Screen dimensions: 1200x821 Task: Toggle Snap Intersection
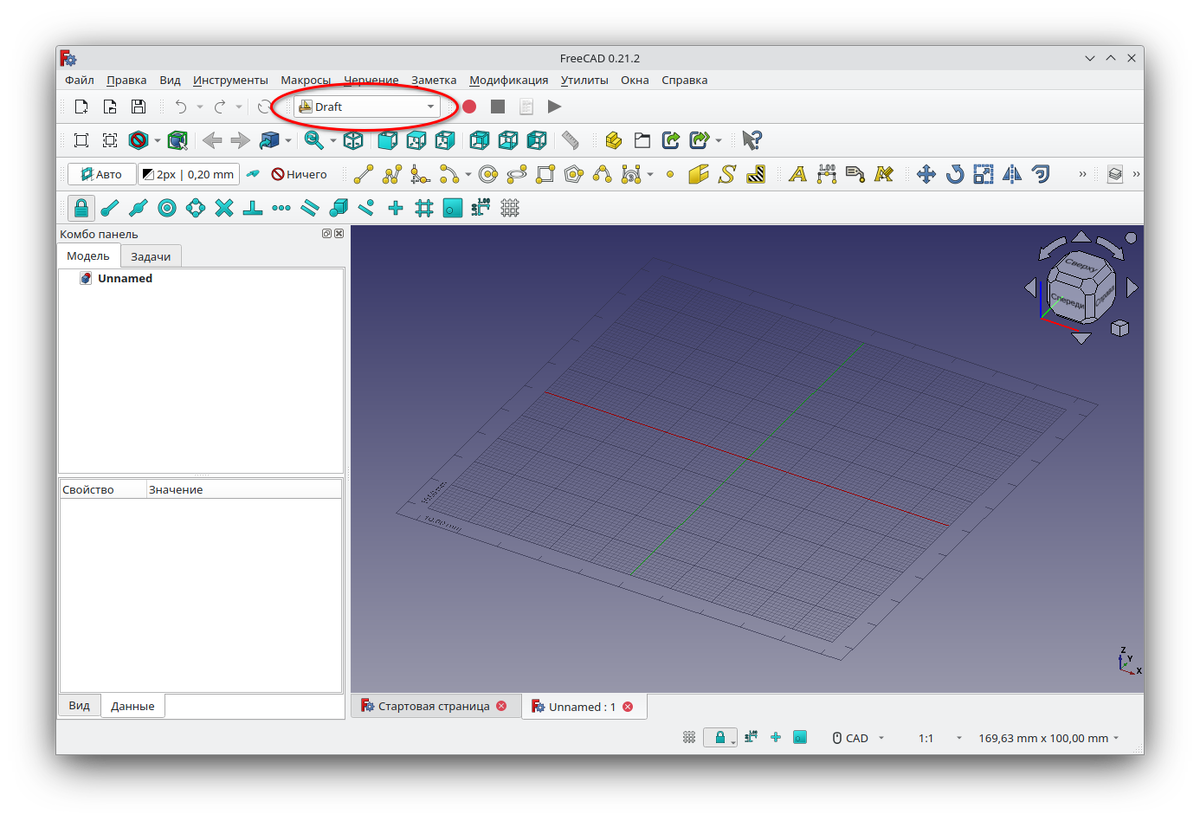[x=224, y=208]
